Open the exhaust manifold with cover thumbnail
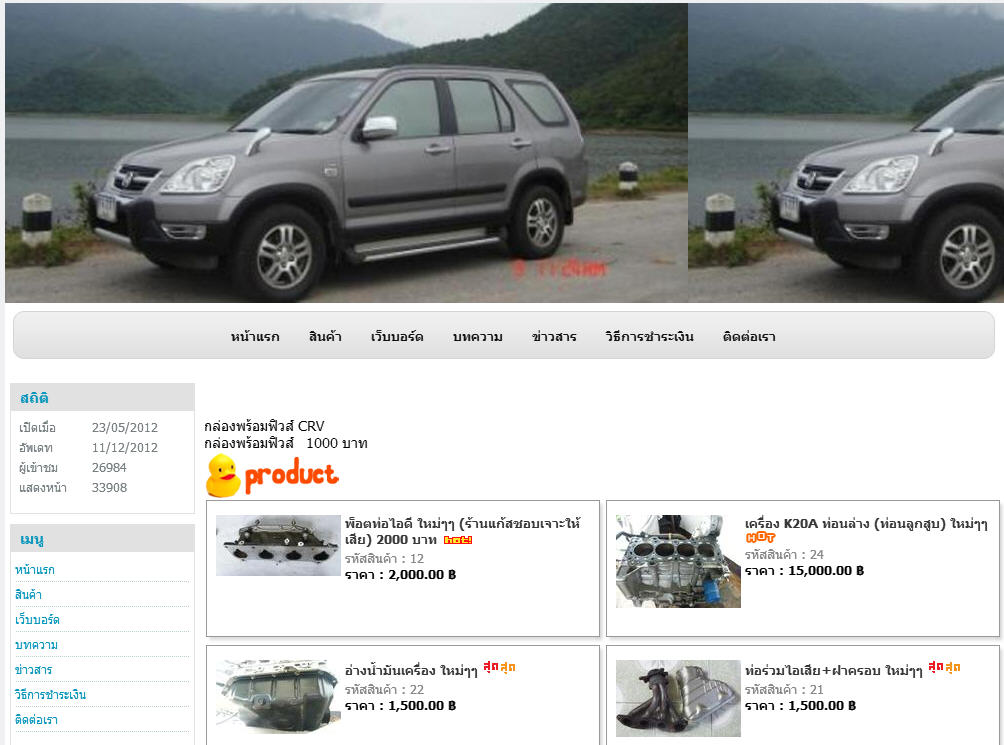Image resolution: width=1004 pixels, height=745 pixels. click(678, 698)
